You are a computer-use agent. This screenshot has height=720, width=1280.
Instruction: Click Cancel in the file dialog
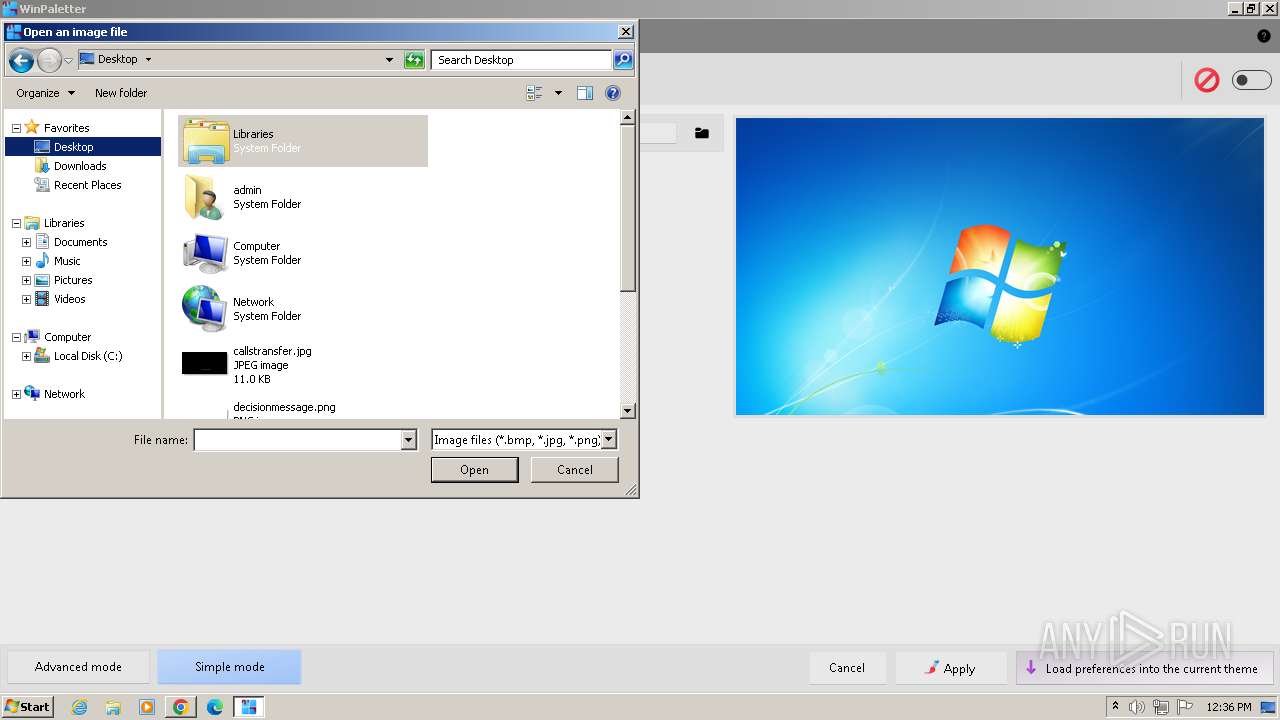pyautogui.click(x=575, y=470)
